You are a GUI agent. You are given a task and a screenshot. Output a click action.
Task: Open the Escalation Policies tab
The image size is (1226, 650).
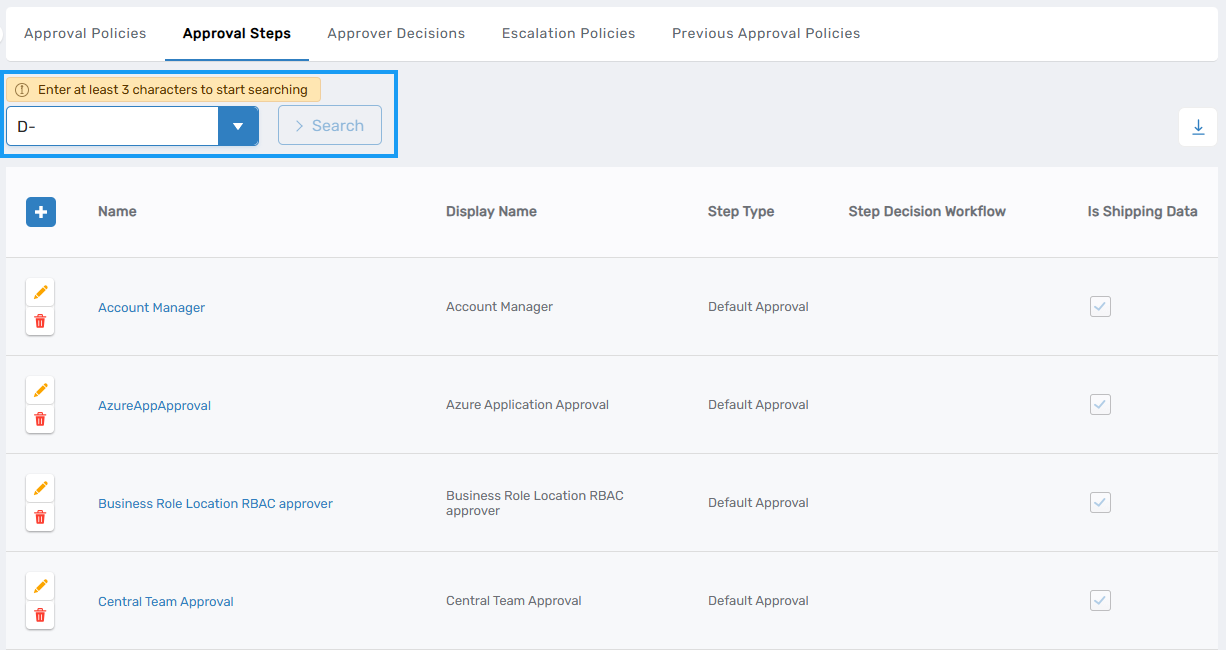568,33
